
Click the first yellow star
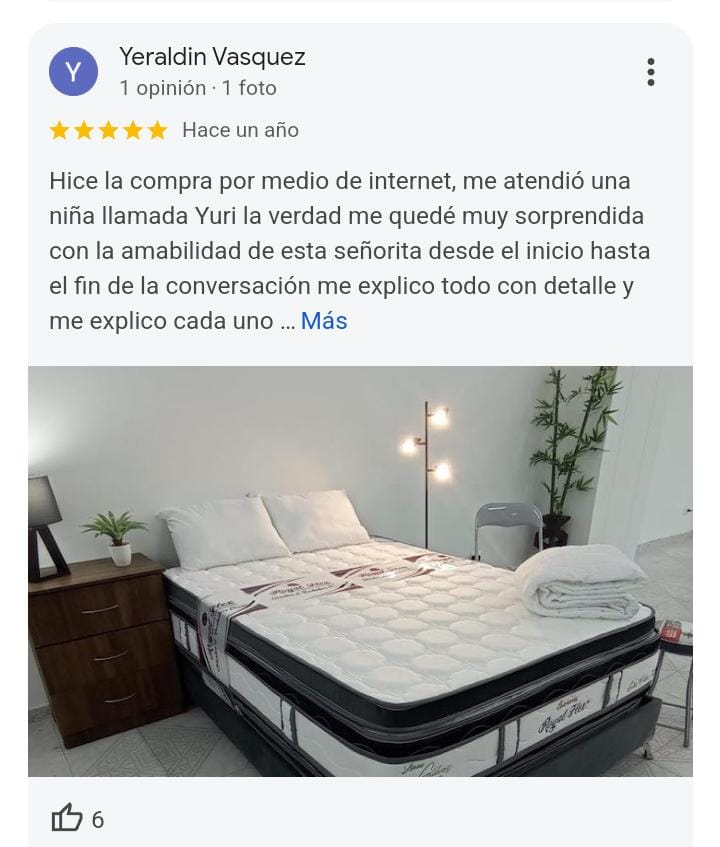tap(59, 130)
